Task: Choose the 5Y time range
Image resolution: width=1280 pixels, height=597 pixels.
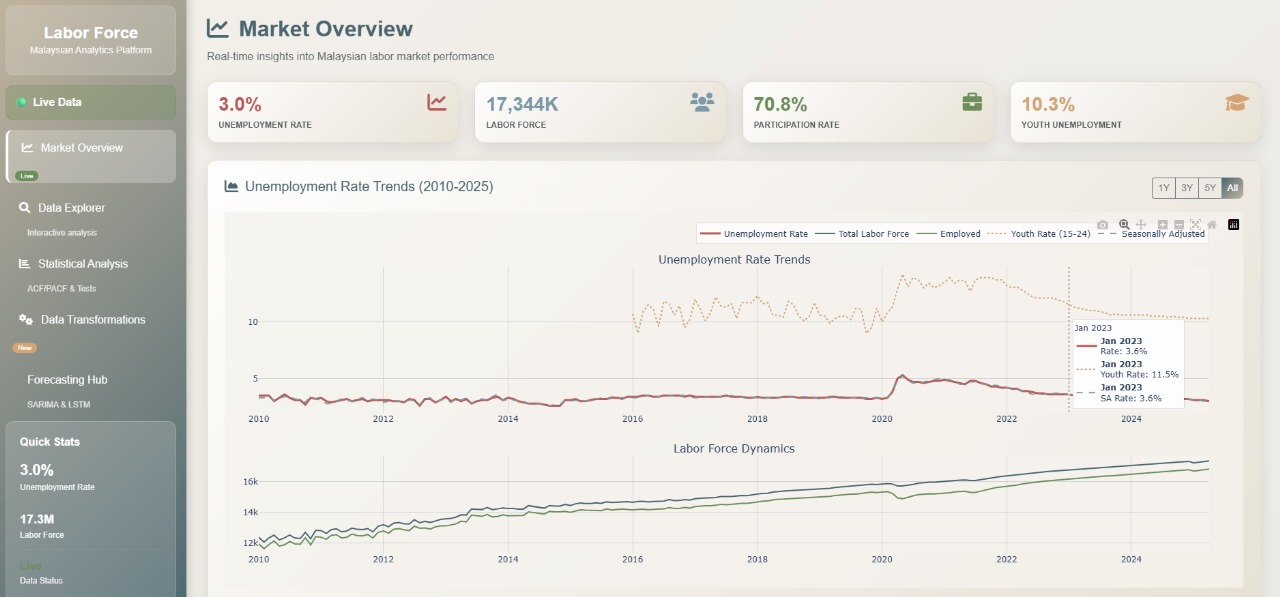Action: (x=1209, y=188)
